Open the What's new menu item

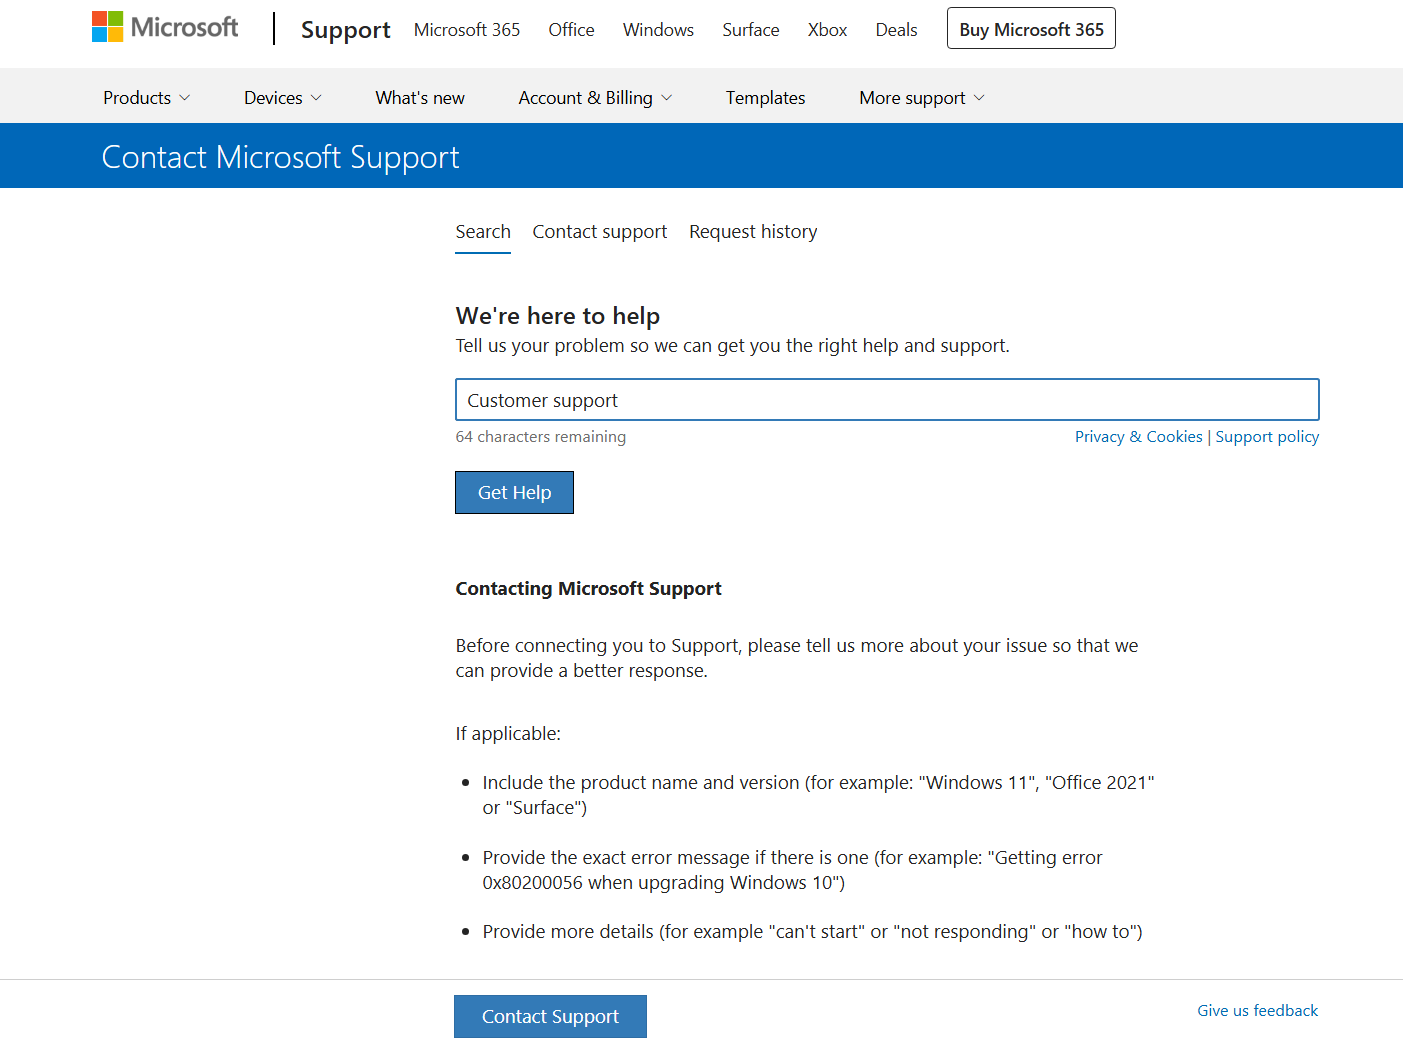click(x=420, y=98)
